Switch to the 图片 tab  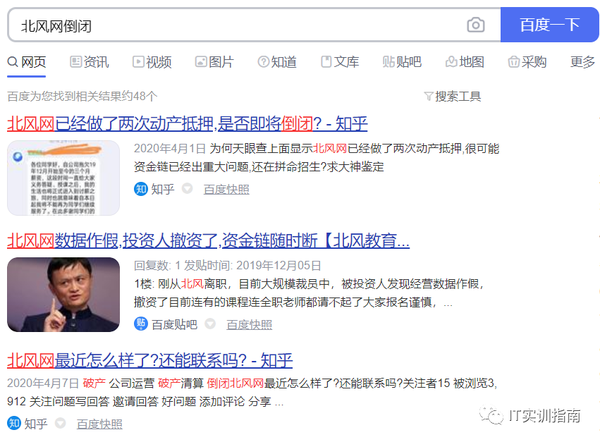pos(215,62)
